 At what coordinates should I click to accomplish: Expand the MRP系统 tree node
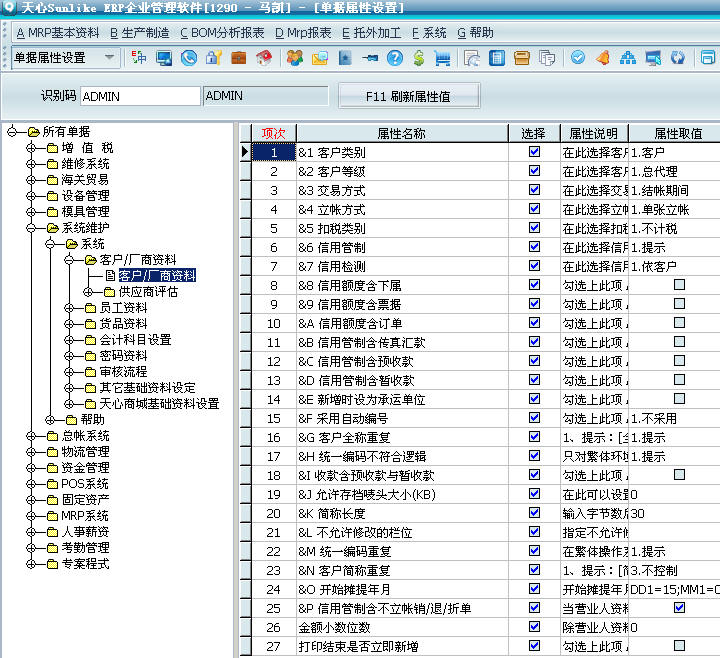coord(31,516)
